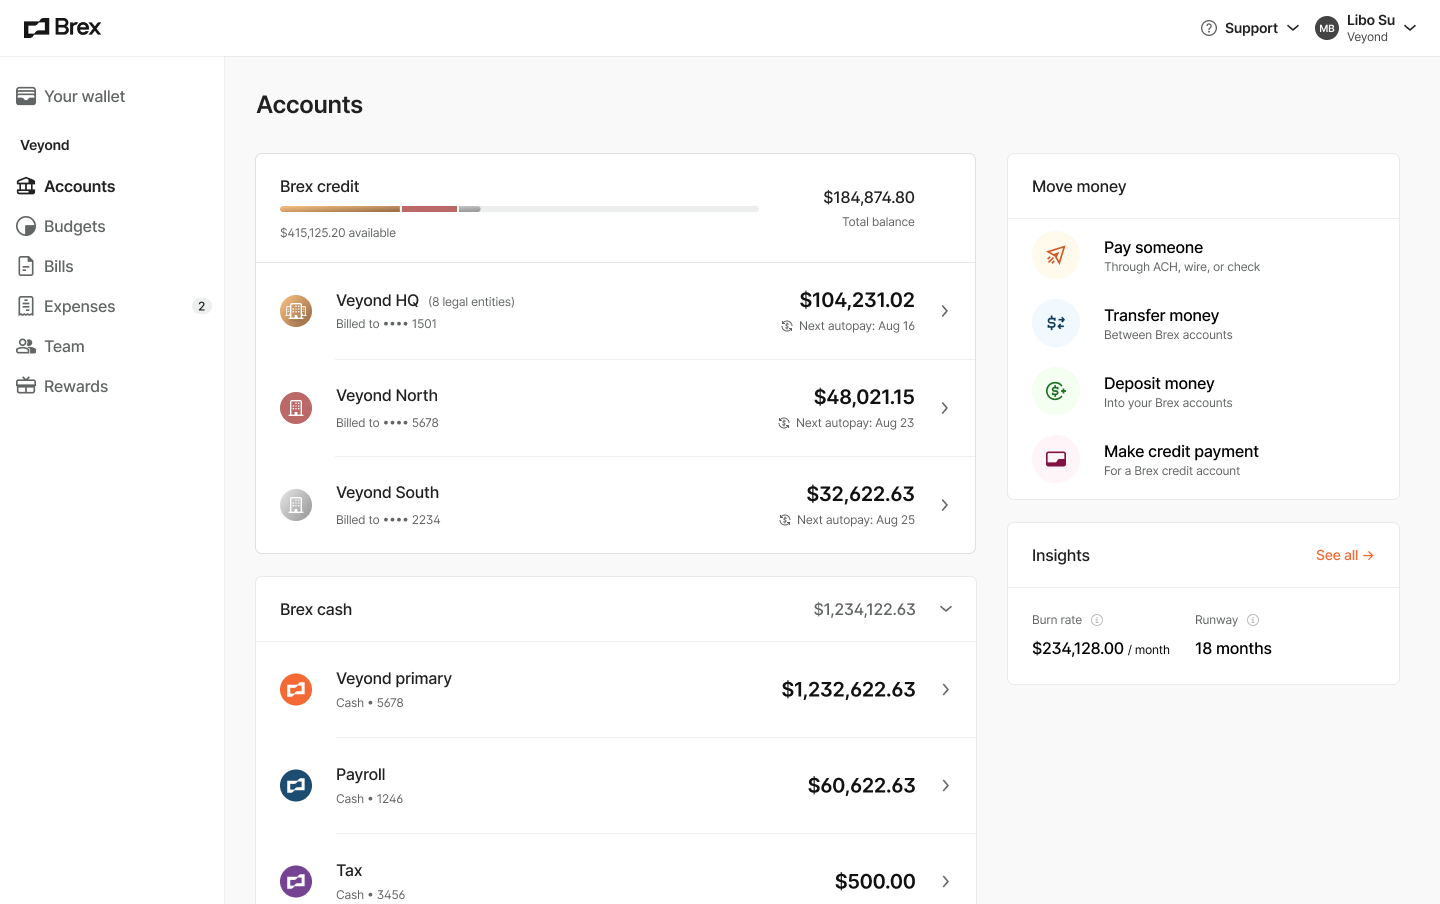
Task: Click the Runway info icon
Action: point(1253,620)
